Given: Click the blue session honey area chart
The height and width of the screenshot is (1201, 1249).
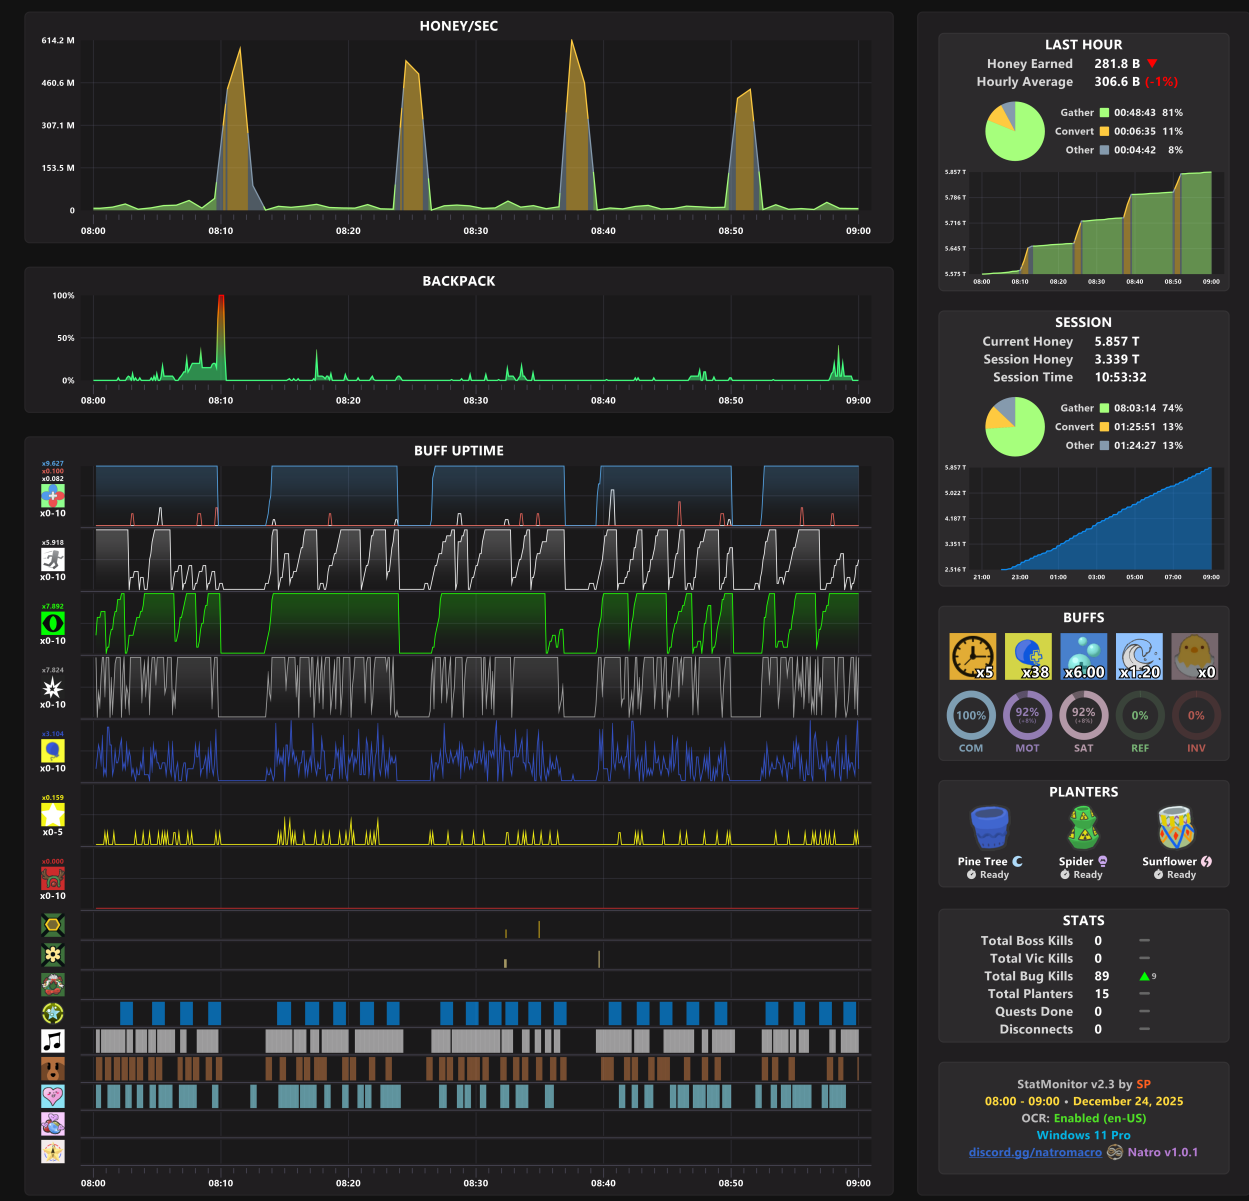Looking at the screenshot, I should tap(1097, 518).
